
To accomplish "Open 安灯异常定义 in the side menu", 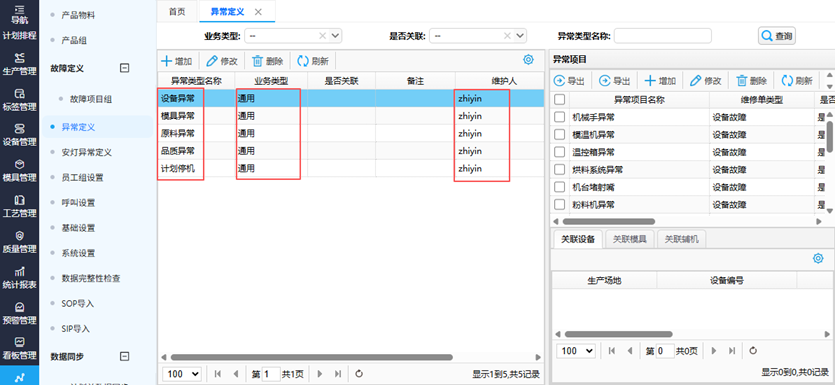I will click(87, 152).
